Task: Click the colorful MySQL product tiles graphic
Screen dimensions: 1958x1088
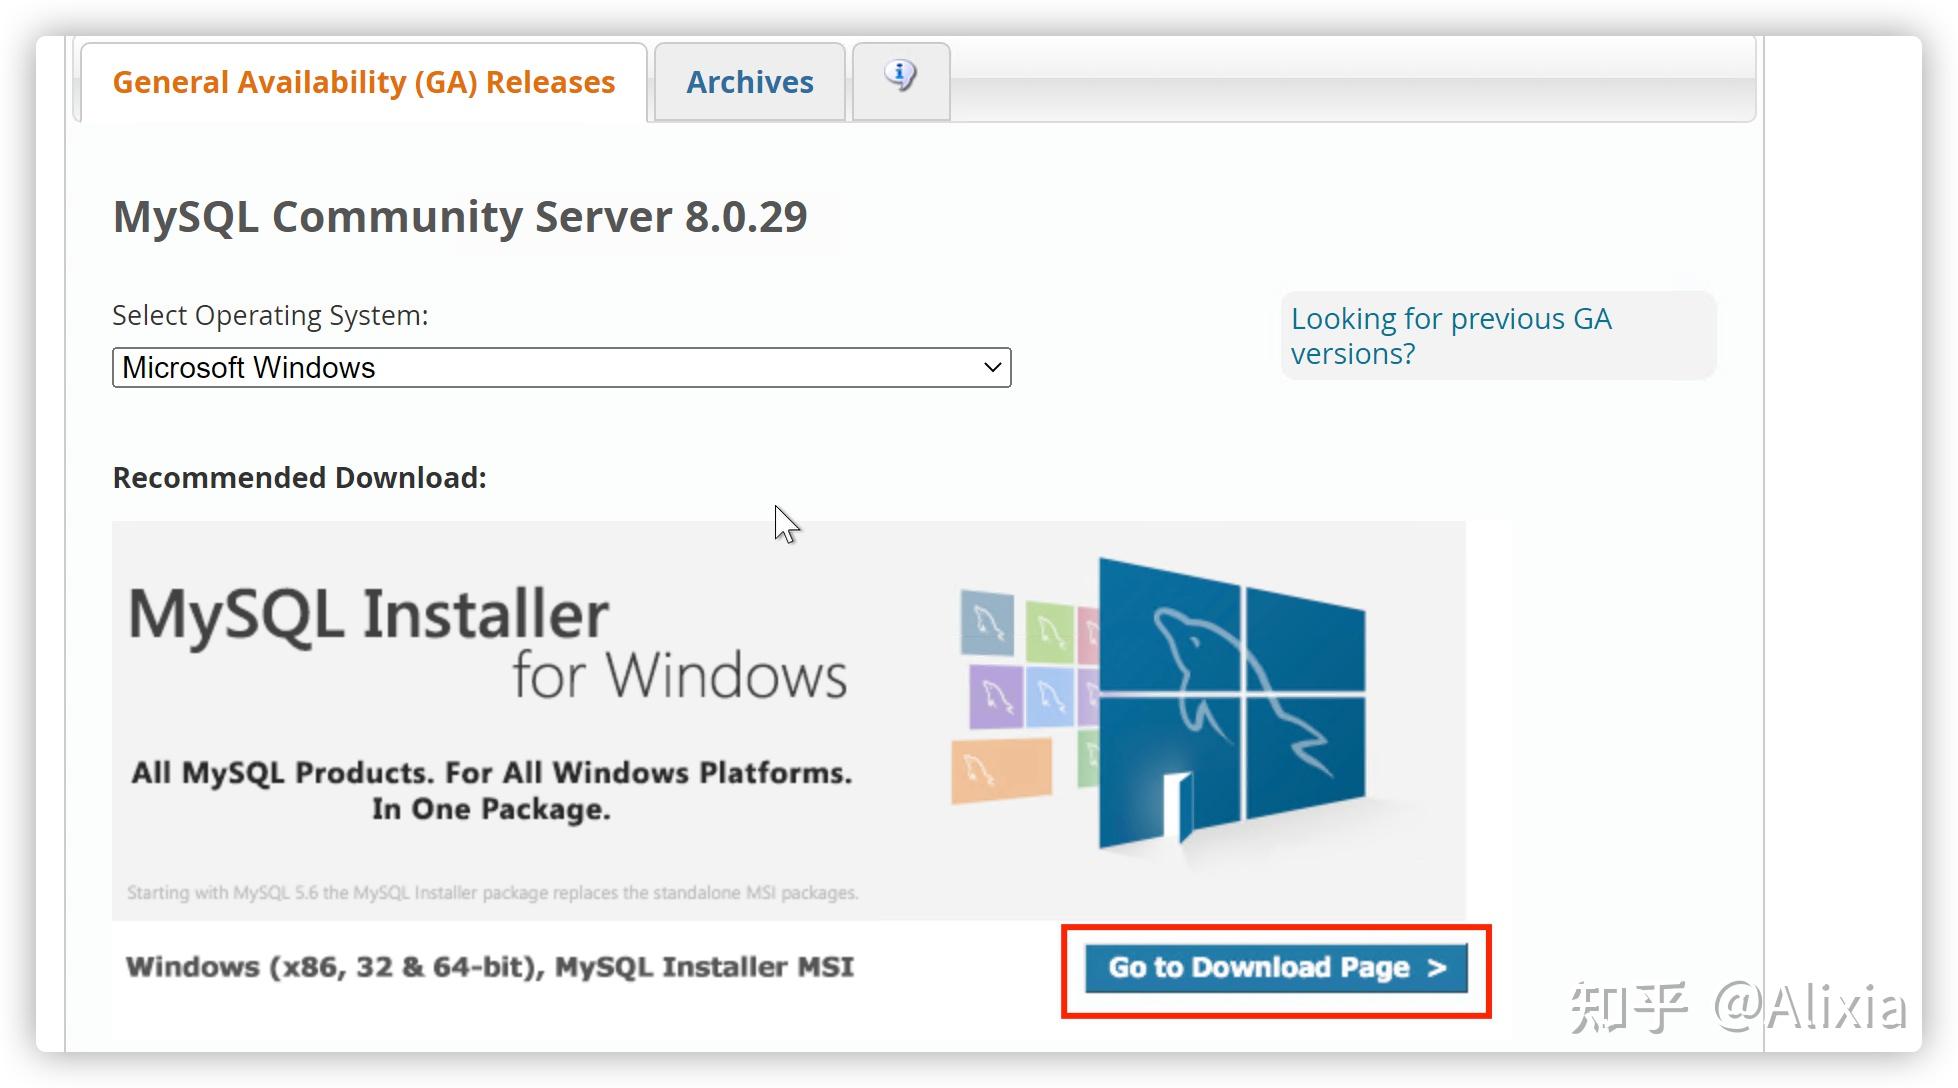Action: 1020,690
